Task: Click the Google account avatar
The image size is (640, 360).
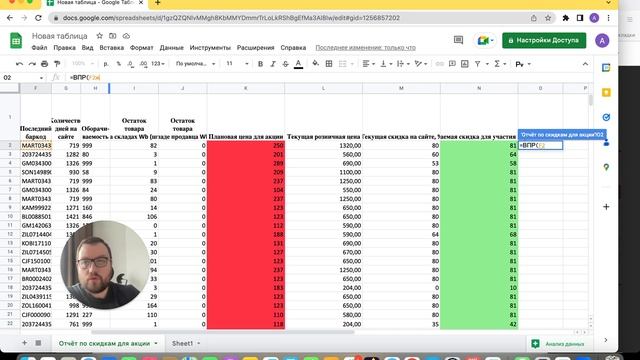Action: (602, 40)
